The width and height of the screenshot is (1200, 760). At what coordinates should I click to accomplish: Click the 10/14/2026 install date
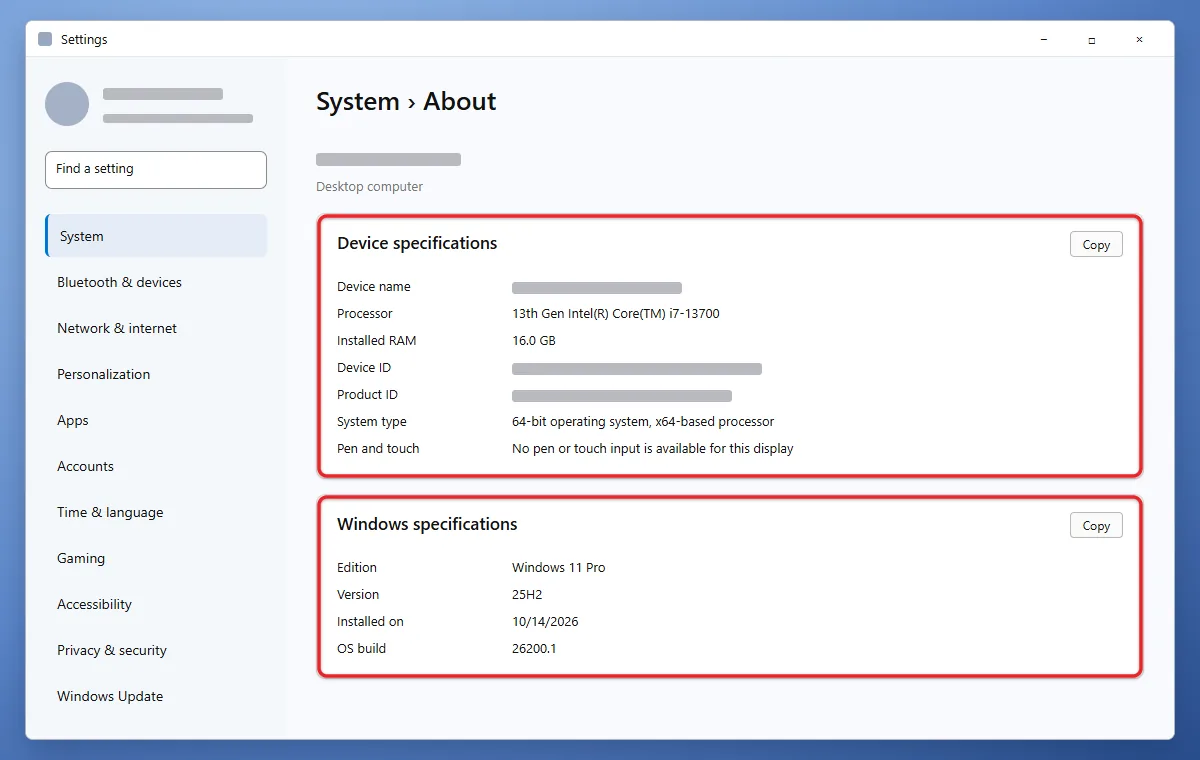545,621
